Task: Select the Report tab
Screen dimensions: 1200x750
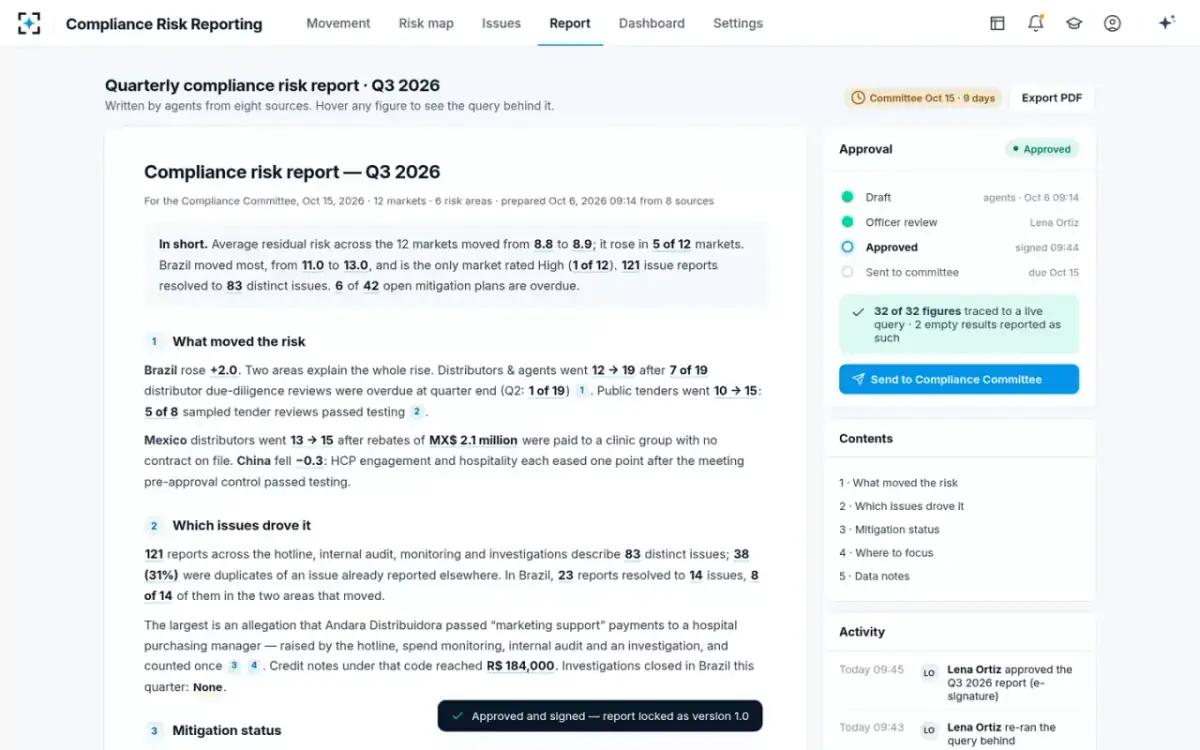Action: pos(570,23)
